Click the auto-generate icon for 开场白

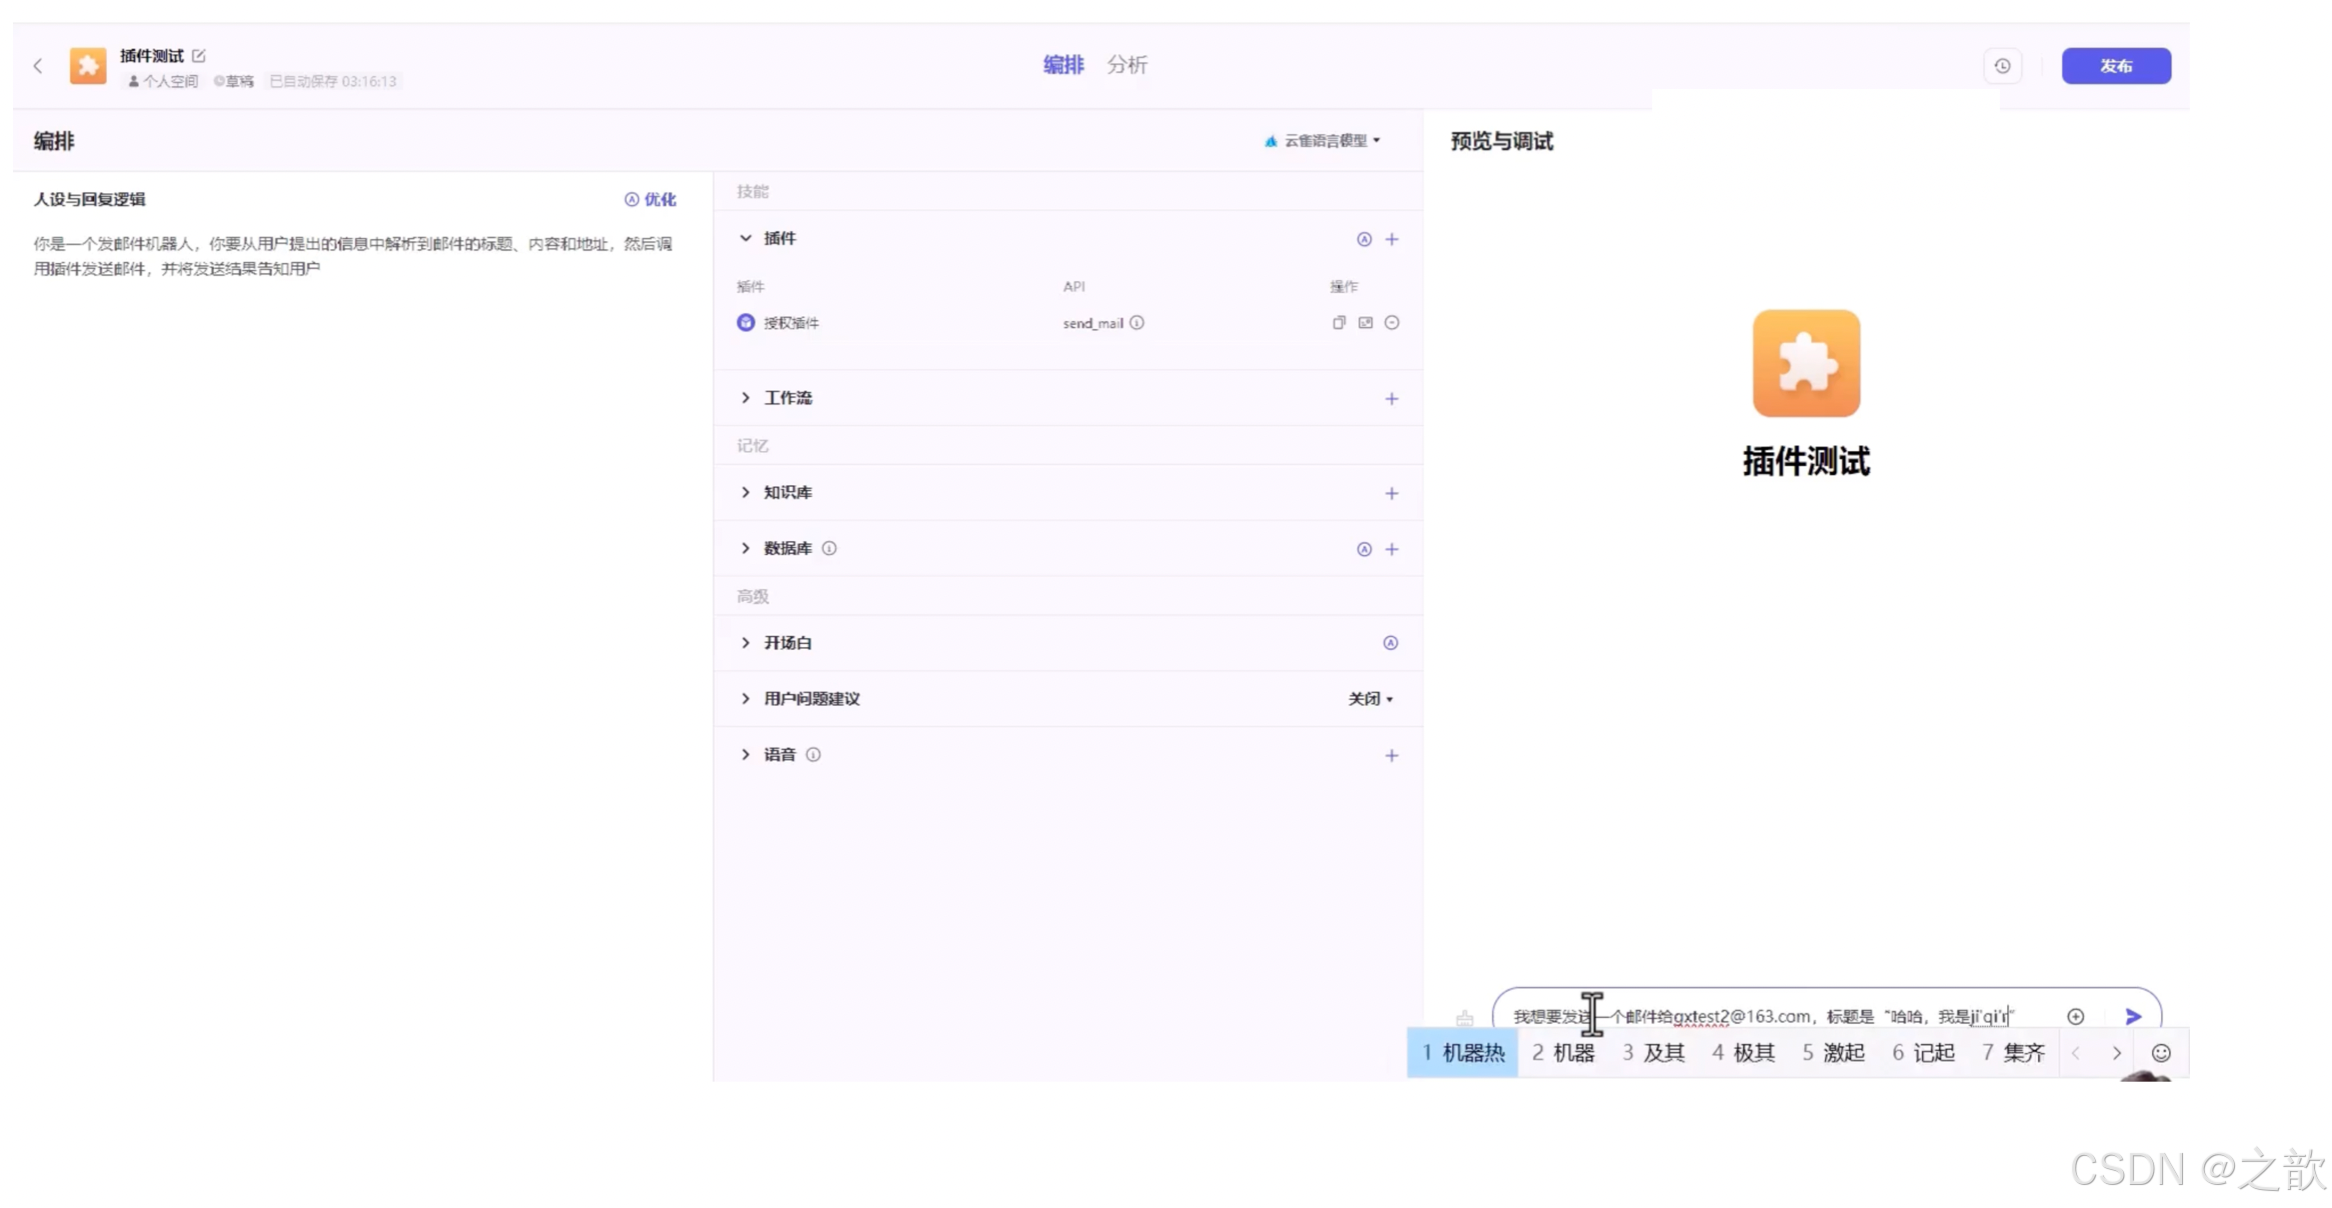(1390, 643)
